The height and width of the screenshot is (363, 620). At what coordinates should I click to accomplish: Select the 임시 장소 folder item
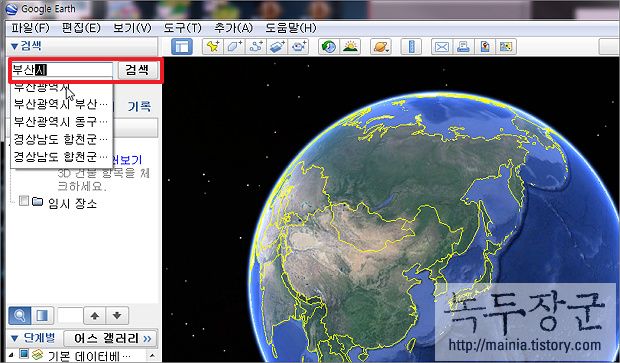coord(72,203)
